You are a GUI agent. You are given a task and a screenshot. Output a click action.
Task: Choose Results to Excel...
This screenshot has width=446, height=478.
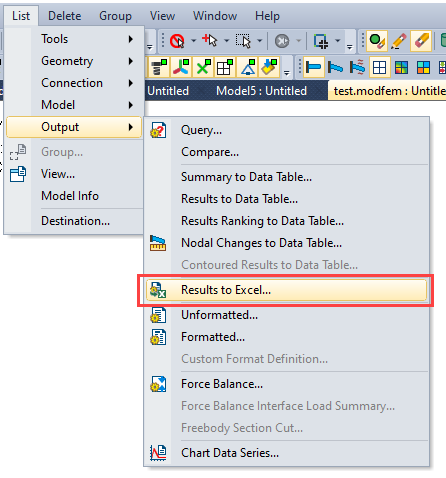pyautogui.click(x=286, y=290)
